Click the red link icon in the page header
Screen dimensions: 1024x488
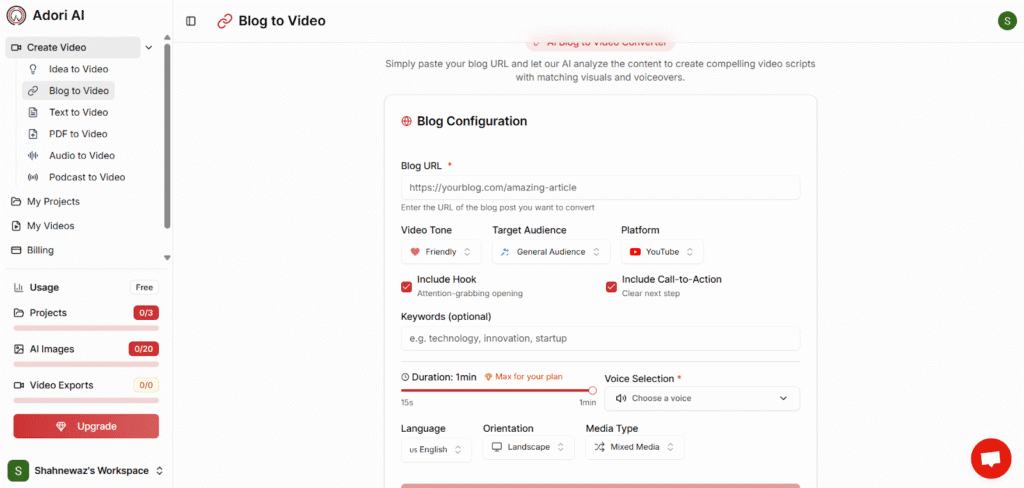(225, 21)
